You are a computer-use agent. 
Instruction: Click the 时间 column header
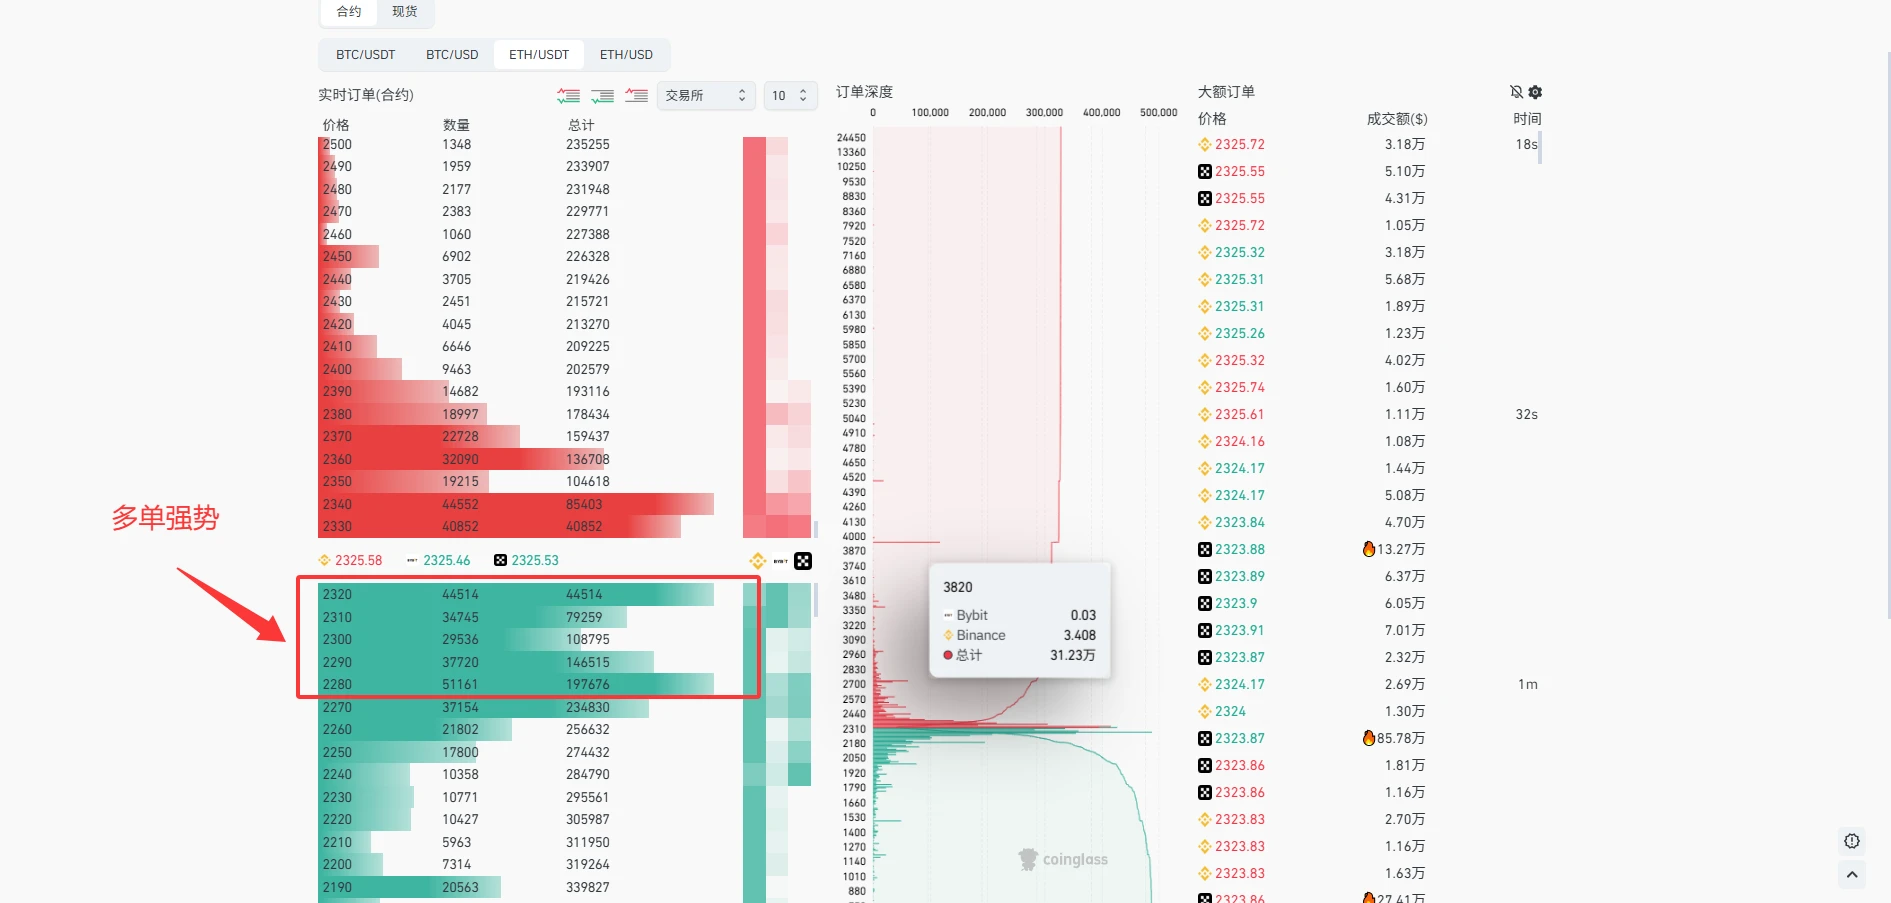[1527, 119]
